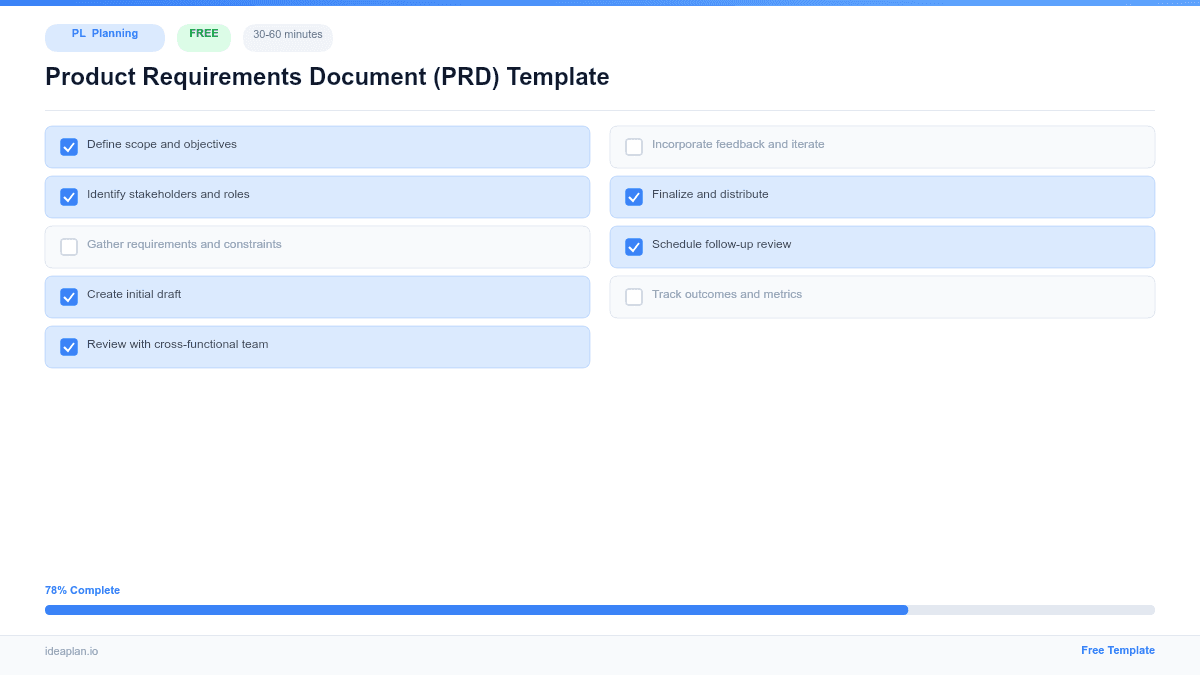1200x675 pixels.
Task: Click the "30-60 minutes" duration pill
Action: [x=287, y=37]
